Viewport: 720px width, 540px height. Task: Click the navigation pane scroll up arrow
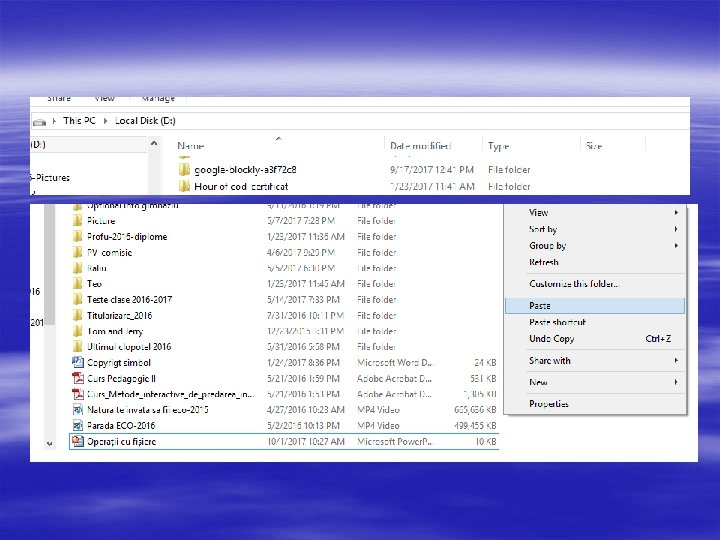[154, 144]
